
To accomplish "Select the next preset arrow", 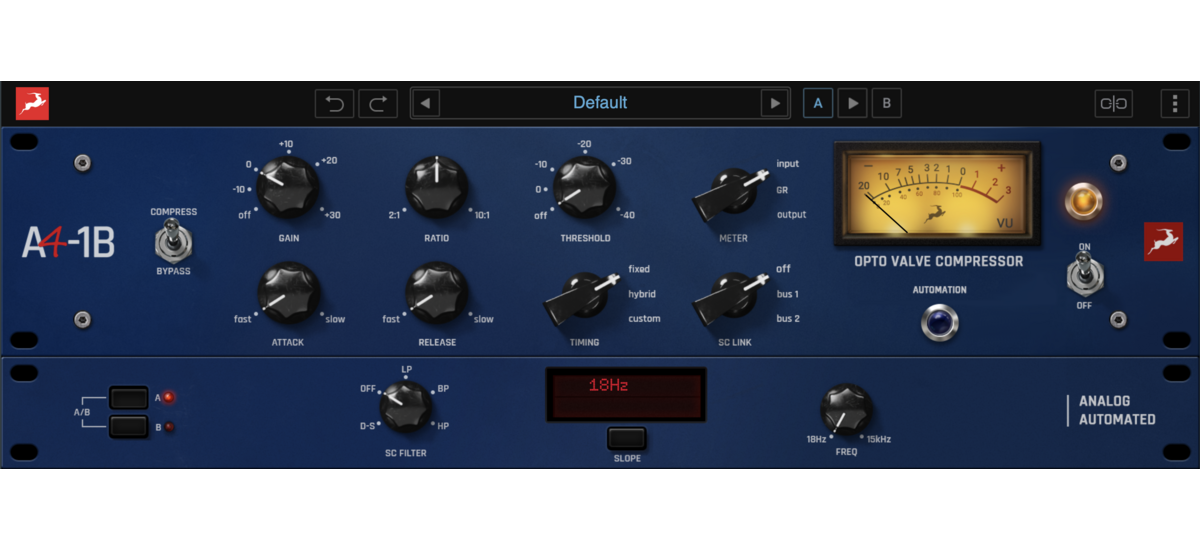I will (774, 103).
